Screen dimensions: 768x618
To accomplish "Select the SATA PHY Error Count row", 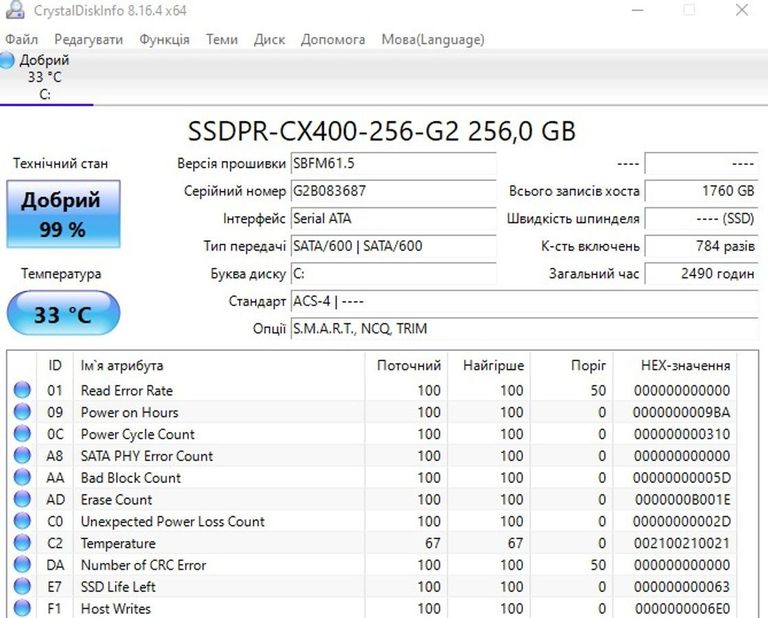I will (374, 456).
